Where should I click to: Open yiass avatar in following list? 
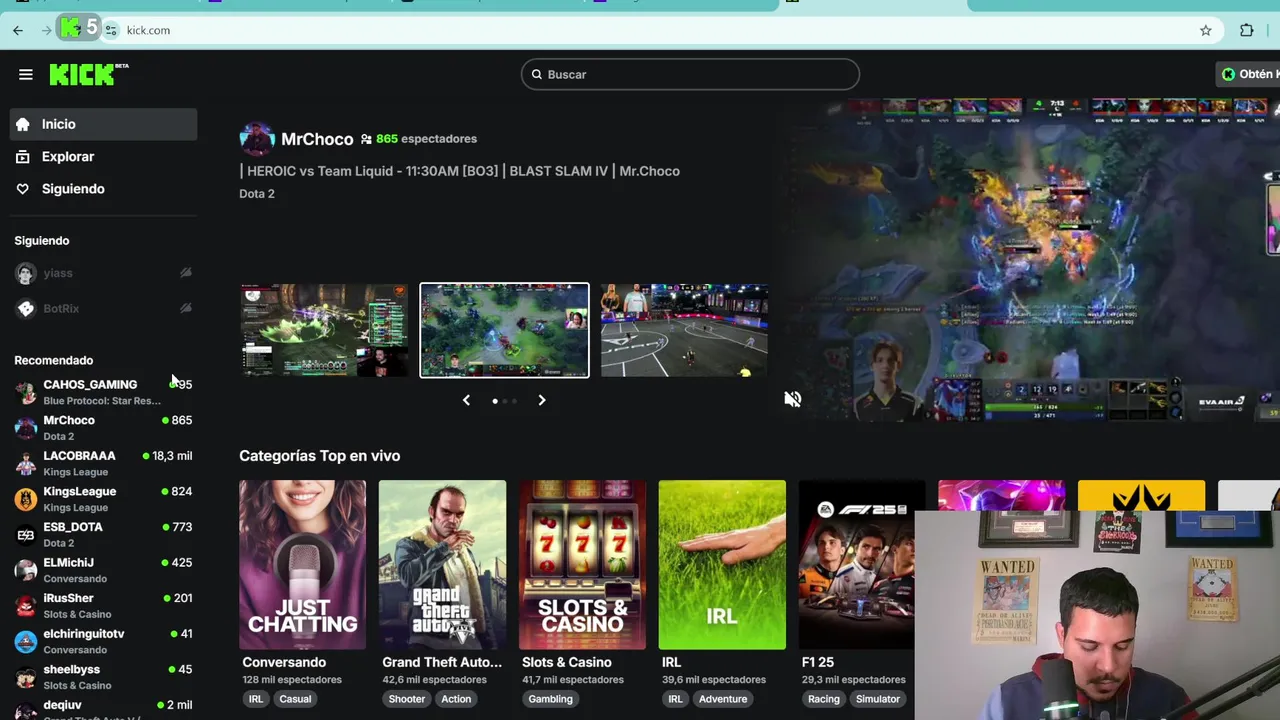26,273
